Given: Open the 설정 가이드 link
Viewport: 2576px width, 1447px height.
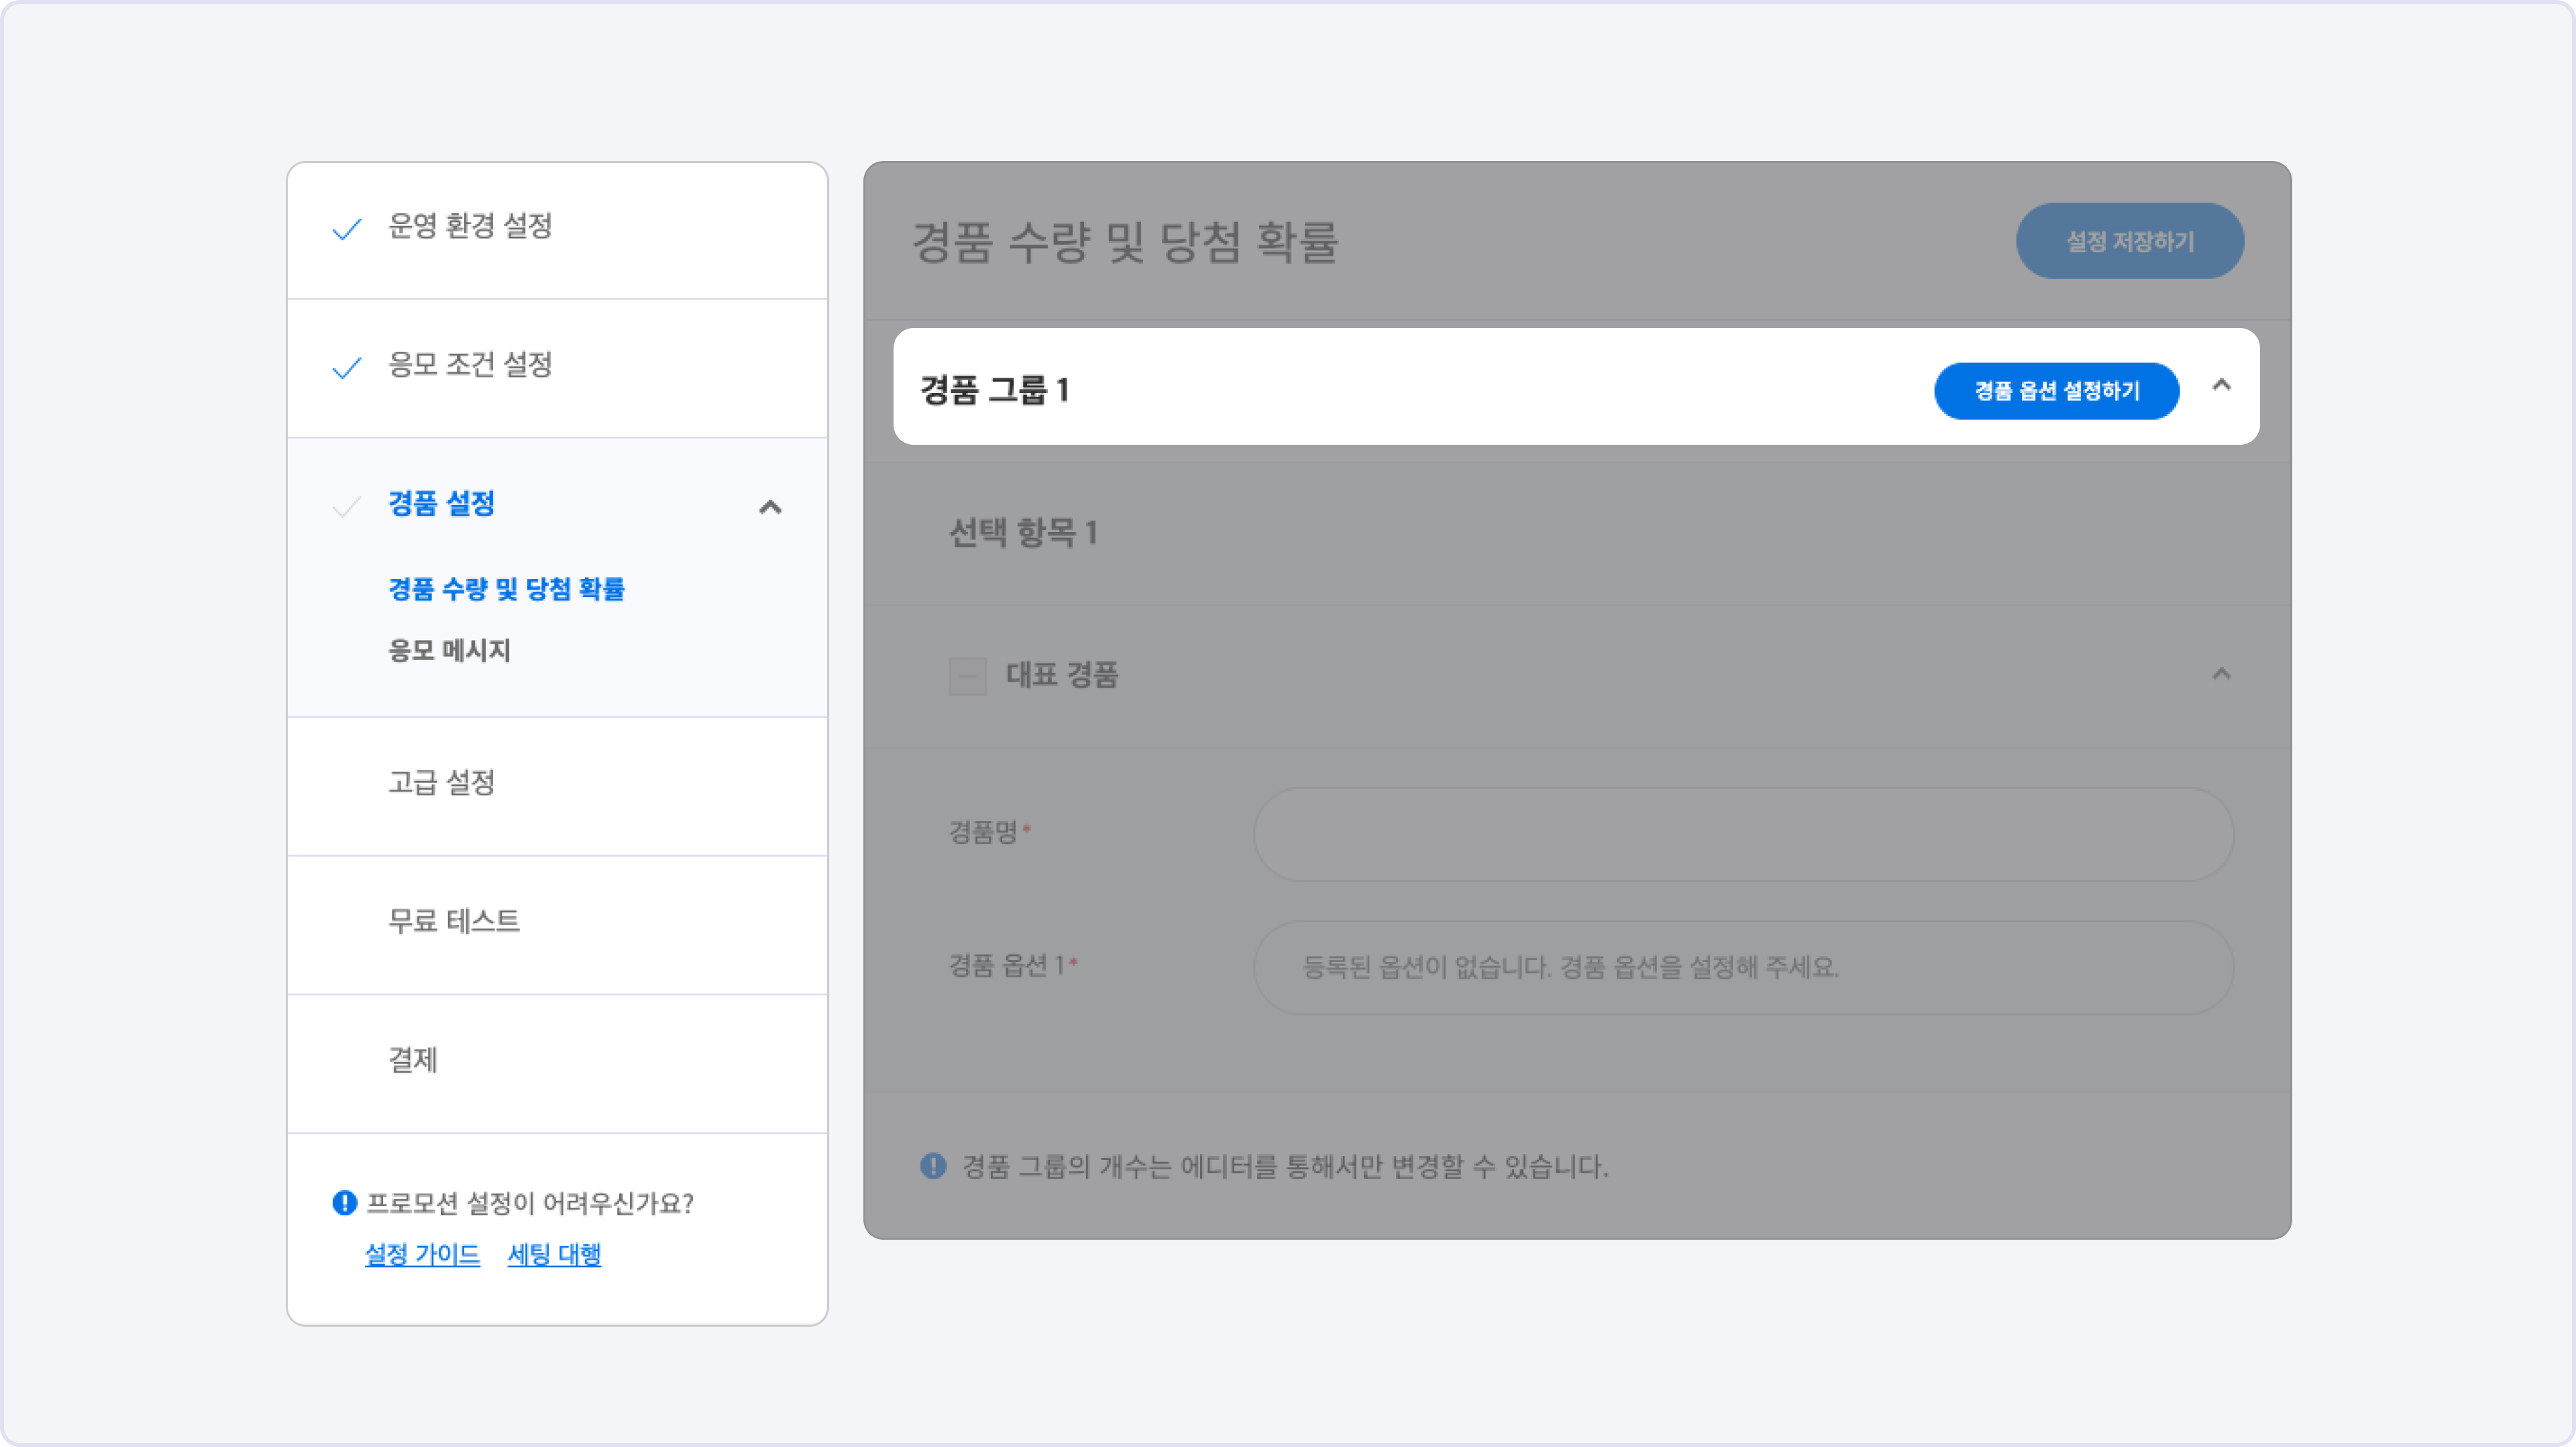Looking at the screenshot, I should (422, 1254).
